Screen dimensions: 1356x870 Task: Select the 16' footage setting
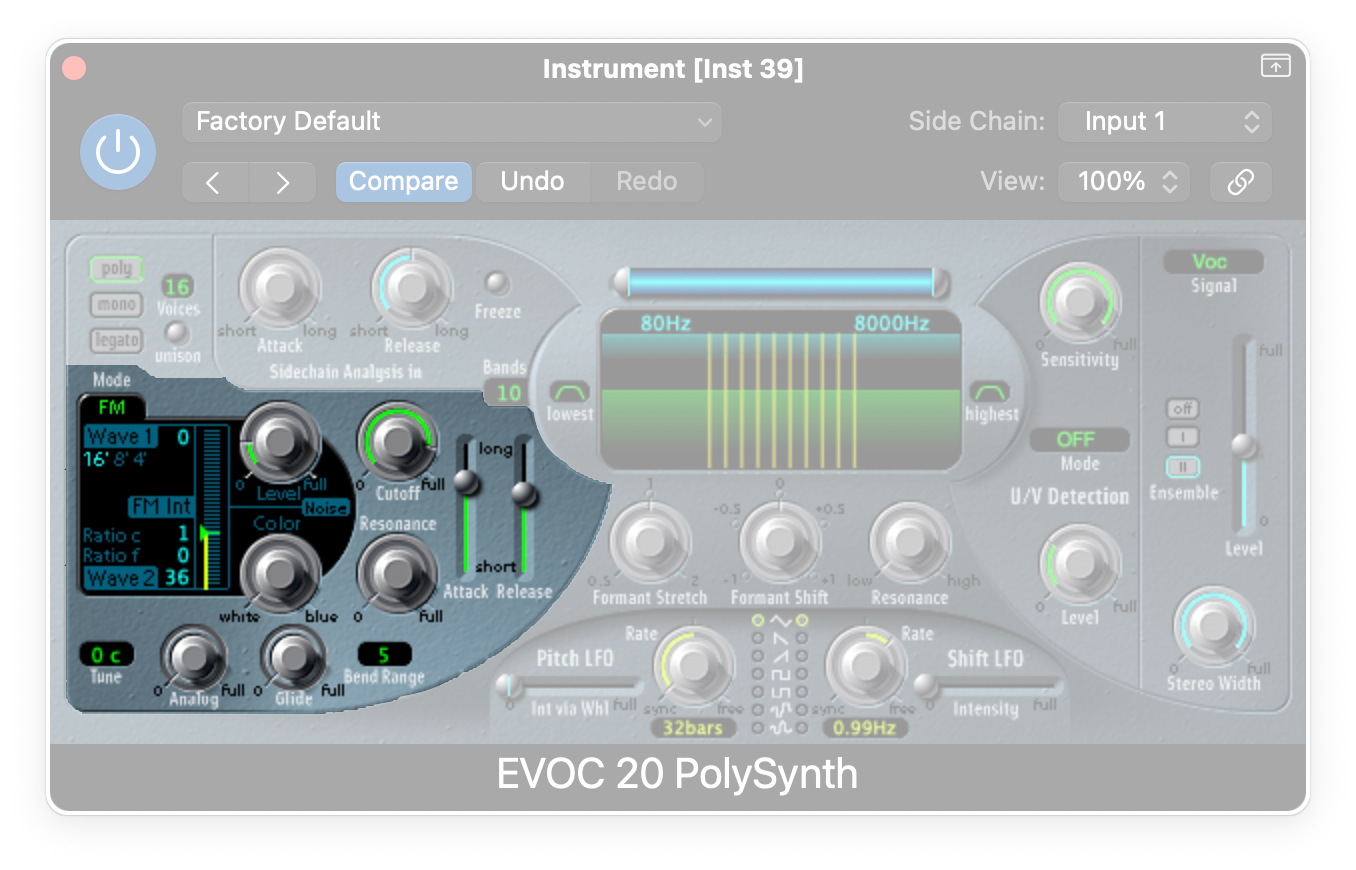[95, 460]
